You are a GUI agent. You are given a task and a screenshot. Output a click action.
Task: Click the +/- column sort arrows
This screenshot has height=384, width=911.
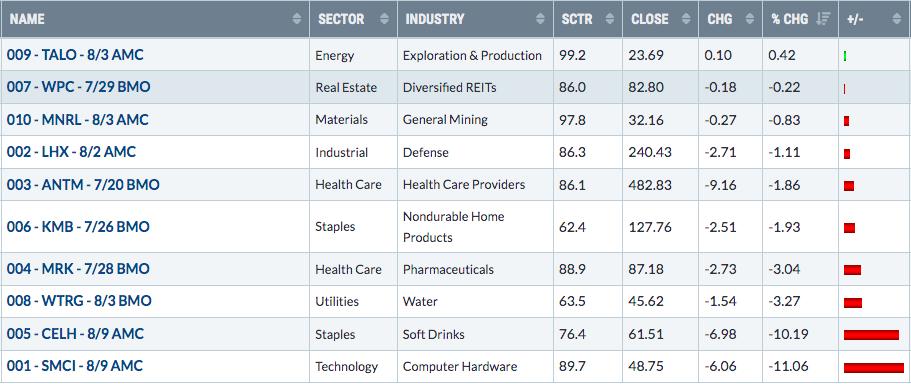pyautogui.click(x=896, y=19)
